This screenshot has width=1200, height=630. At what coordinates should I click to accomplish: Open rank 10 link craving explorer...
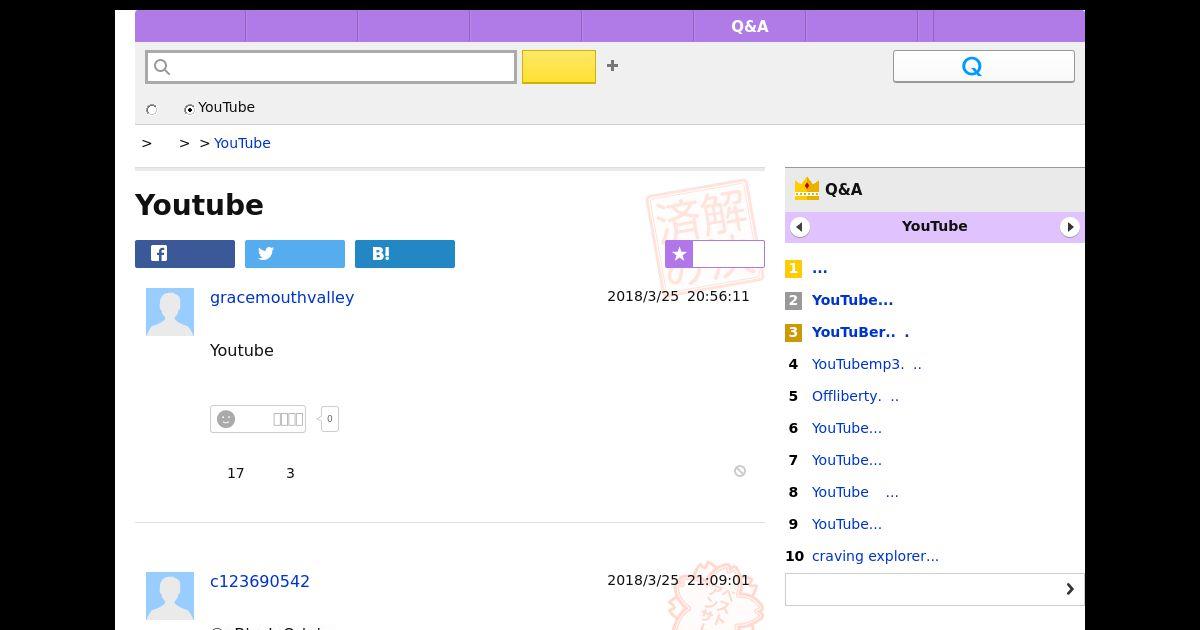click(x=875, y=556)
